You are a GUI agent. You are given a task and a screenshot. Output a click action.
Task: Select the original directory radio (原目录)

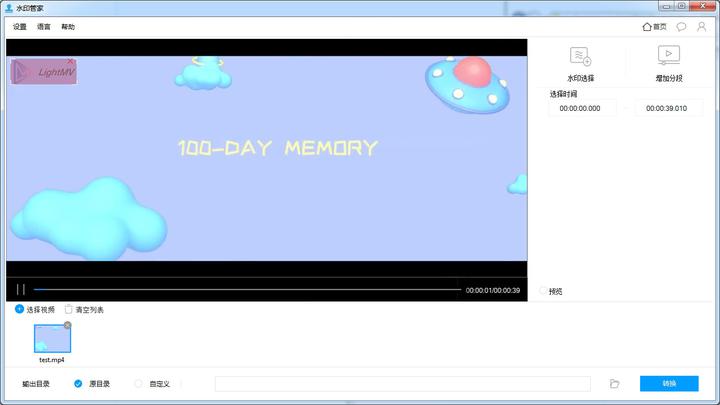coord(78,383)
